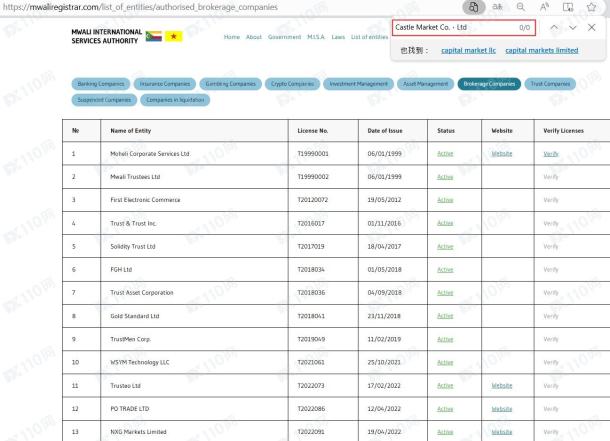Select the Trust Companies tab
This screenshot has height=441, width=610.
(550, 84)
